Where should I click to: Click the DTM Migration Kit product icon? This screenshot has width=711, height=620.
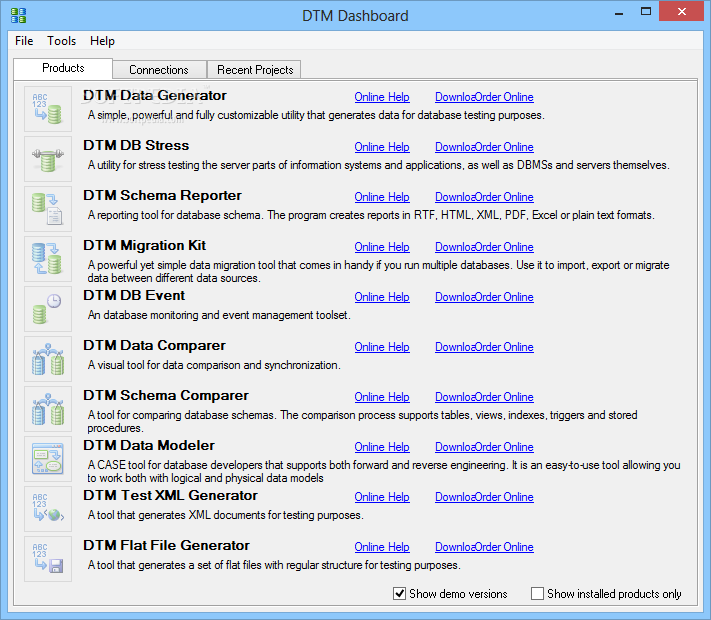pyautogui.click(x=48, y=259)
